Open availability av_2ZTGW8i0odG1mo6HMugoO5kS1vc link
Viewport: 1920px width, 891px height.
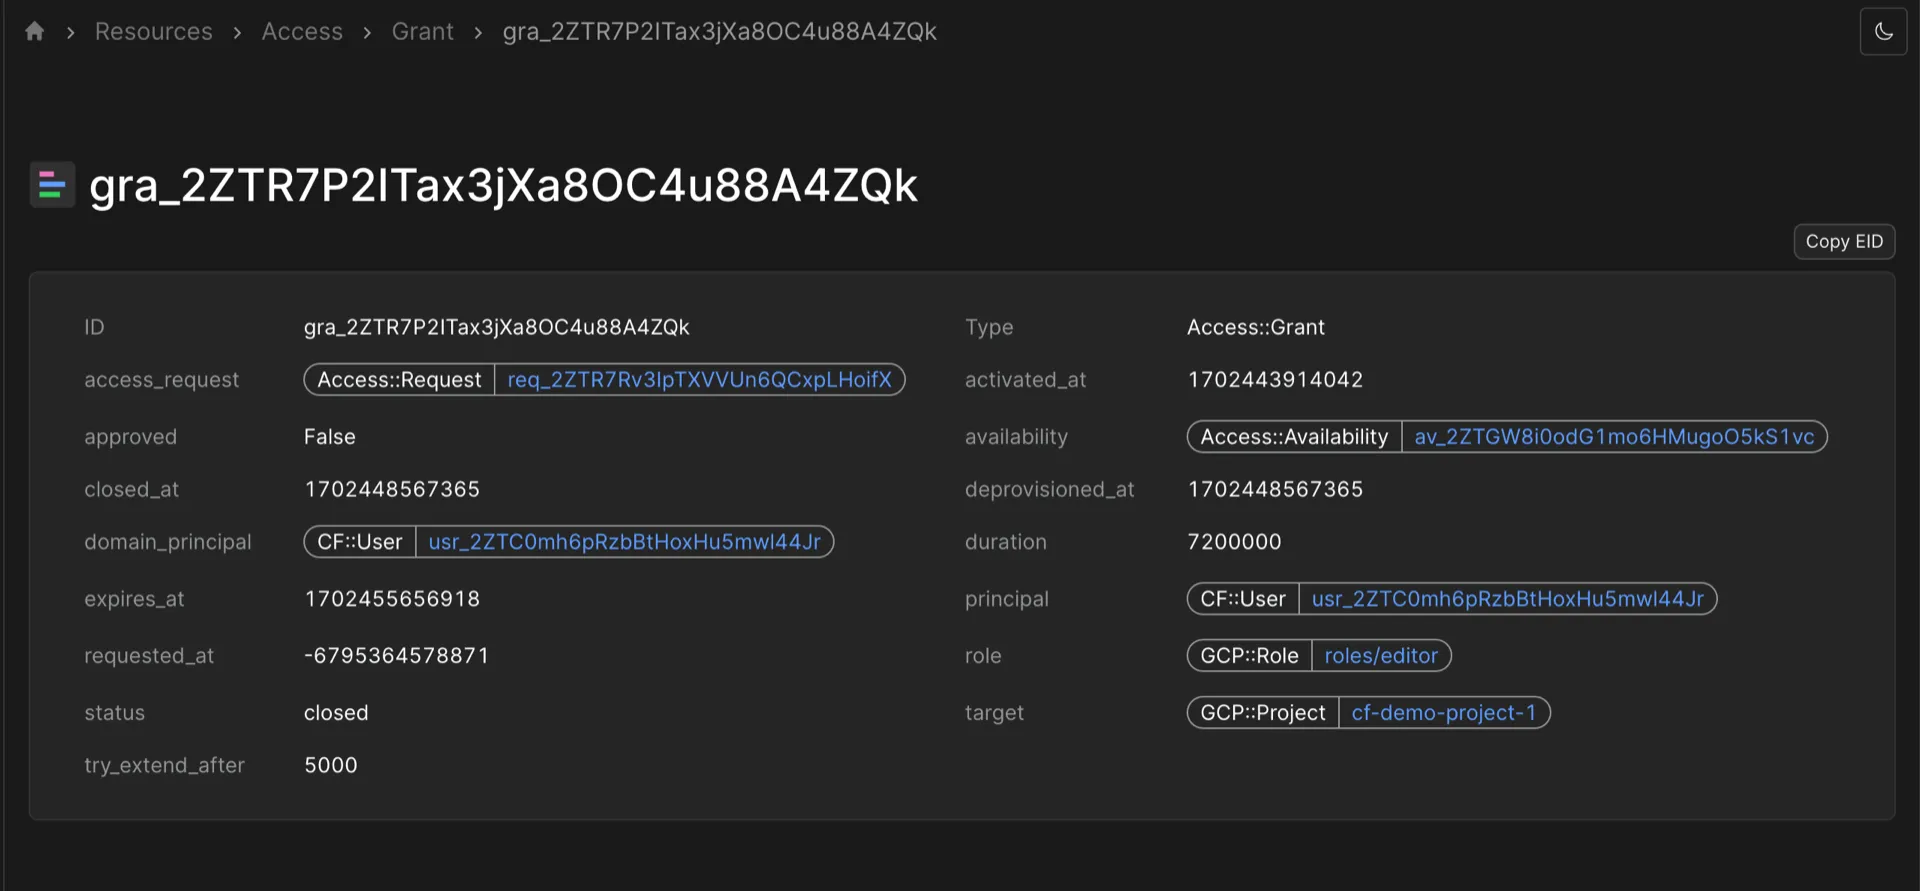pyautogui.click(x=1613, y=437)
